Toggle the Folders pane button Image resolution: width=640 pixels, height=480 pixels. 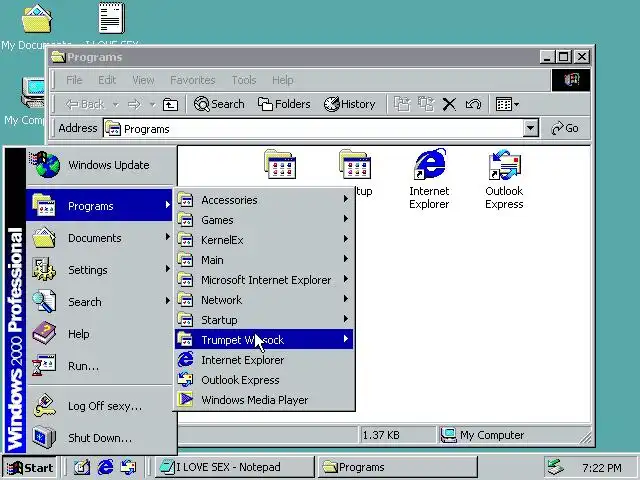(284, 104)
